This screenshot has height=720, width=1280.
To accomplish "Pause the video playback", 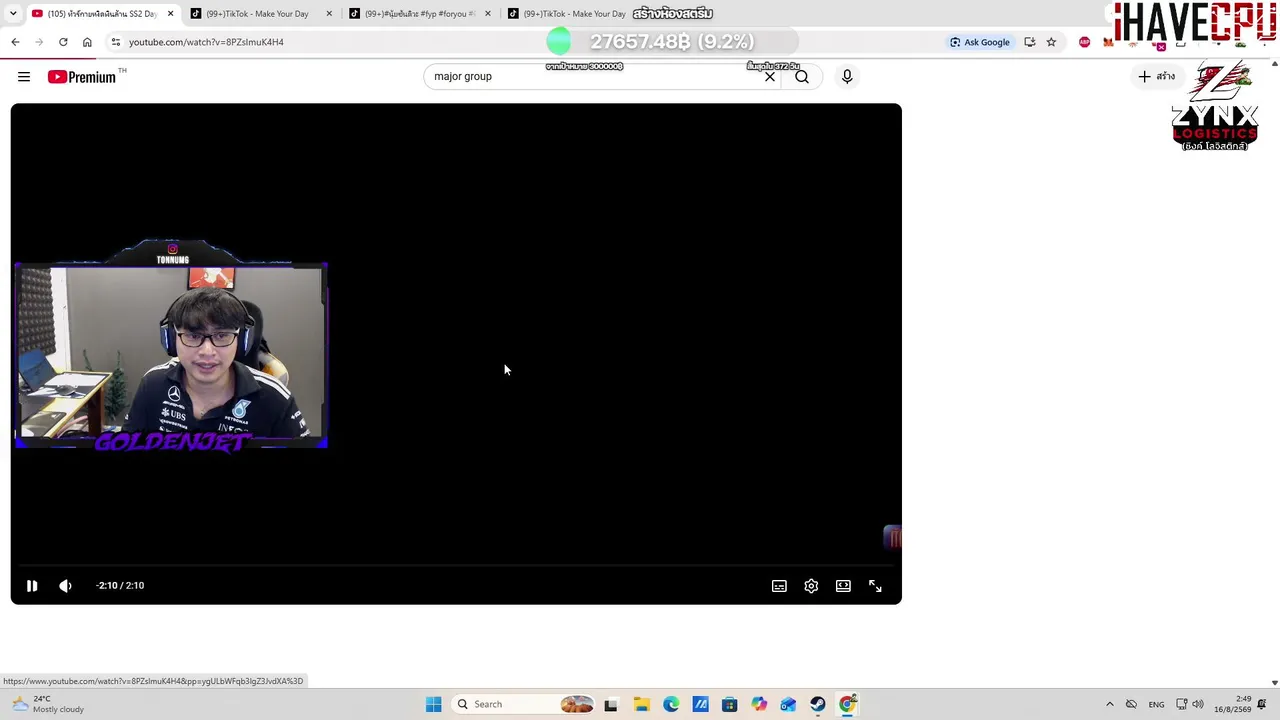I will pyautogui.click(x=32, y=586).
